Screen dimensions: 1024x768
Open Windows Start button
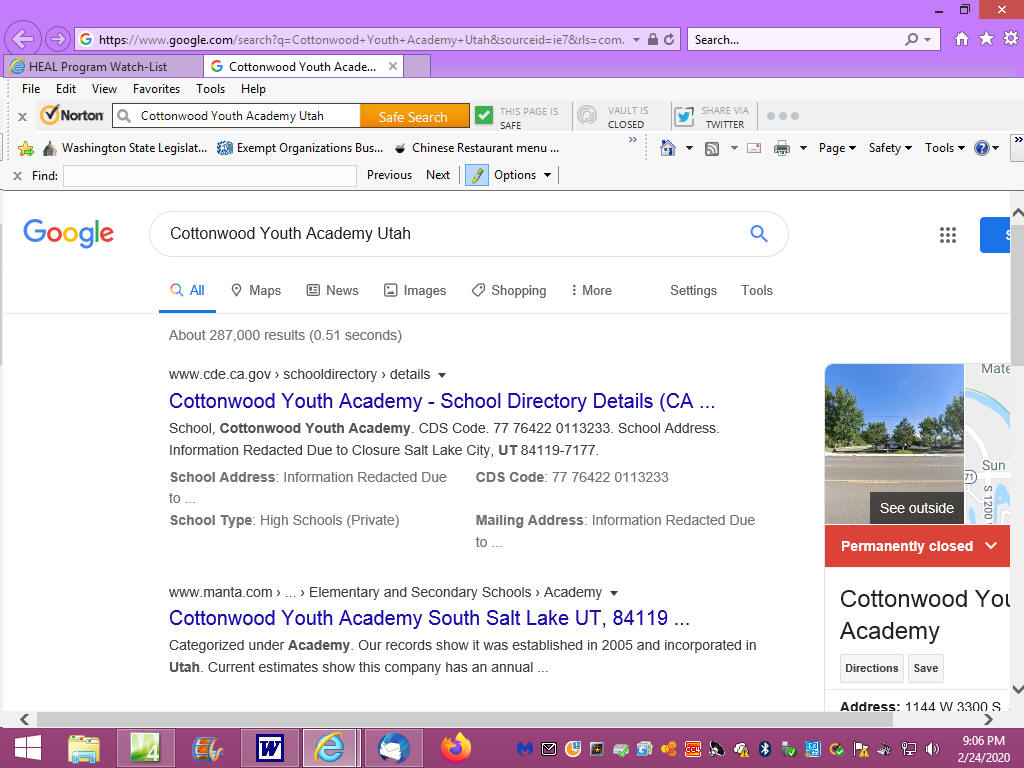[27, 748]
